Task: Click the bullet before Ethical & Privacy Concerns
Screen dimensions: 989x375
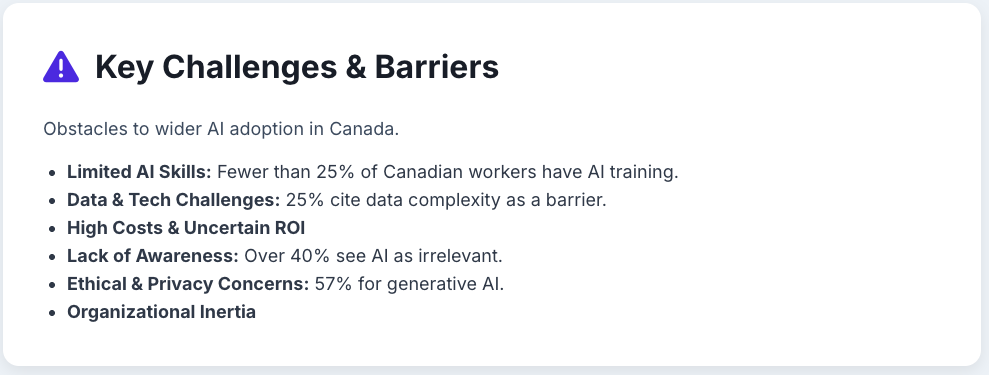Action: (52, 284)
